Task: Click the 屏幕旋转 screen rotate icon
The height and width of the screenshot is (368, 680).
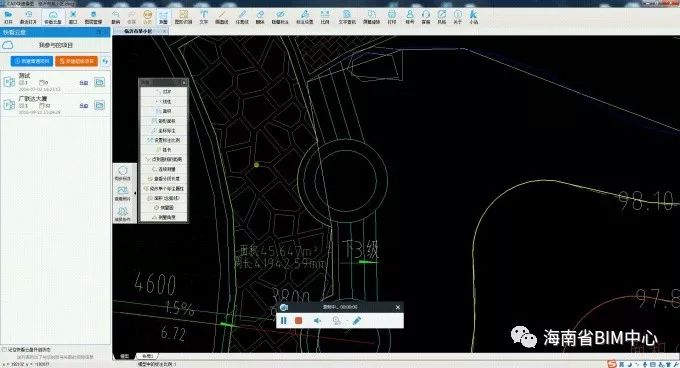Action: pyautogui.click(x=371, y=17)
